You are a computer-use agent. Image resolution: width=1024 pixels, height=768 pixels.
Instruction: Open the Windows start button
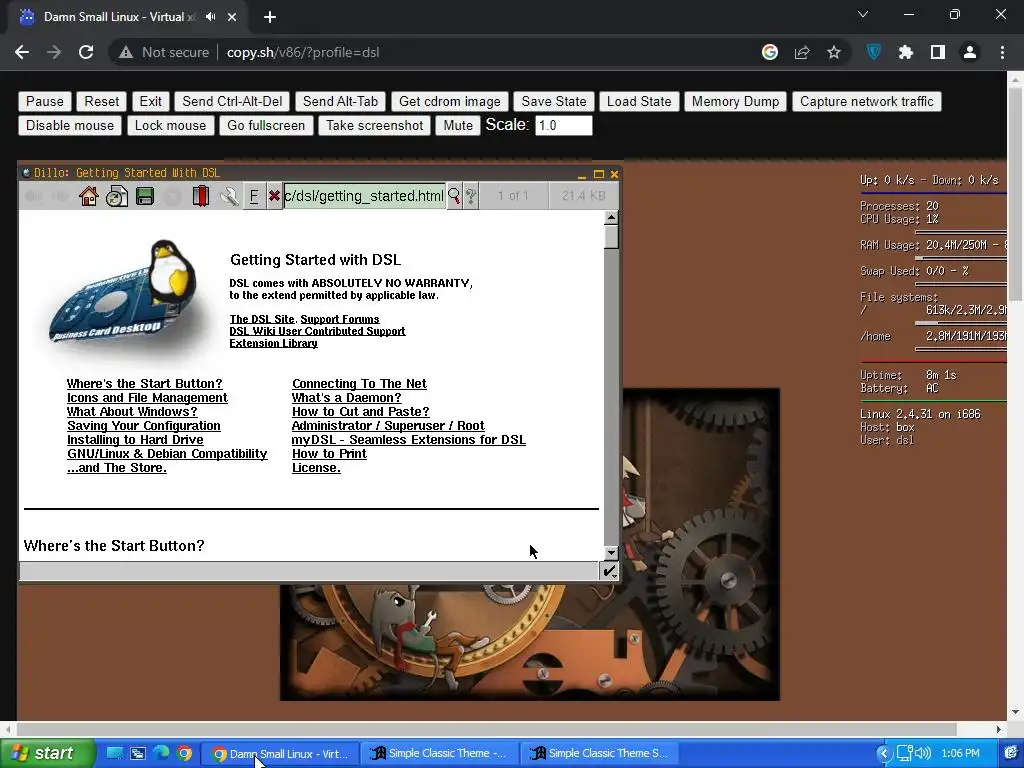(46, 753)
